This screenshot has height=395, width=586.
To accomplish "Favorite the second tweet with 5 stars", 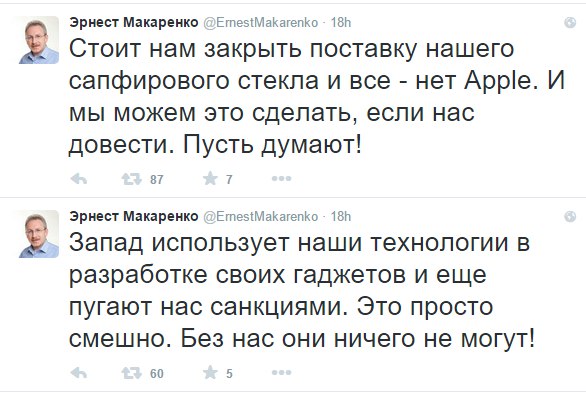I will [x=210, y=373].
